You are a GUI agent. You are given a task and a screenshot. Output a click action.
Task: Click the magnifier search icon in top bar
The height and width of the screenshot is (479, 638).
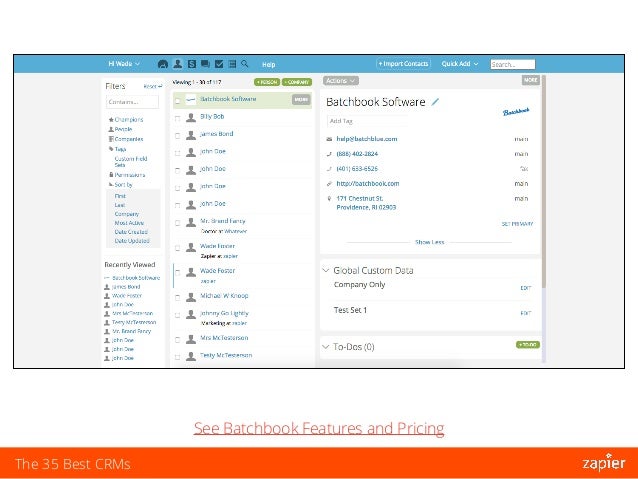(x=245, y=63)
